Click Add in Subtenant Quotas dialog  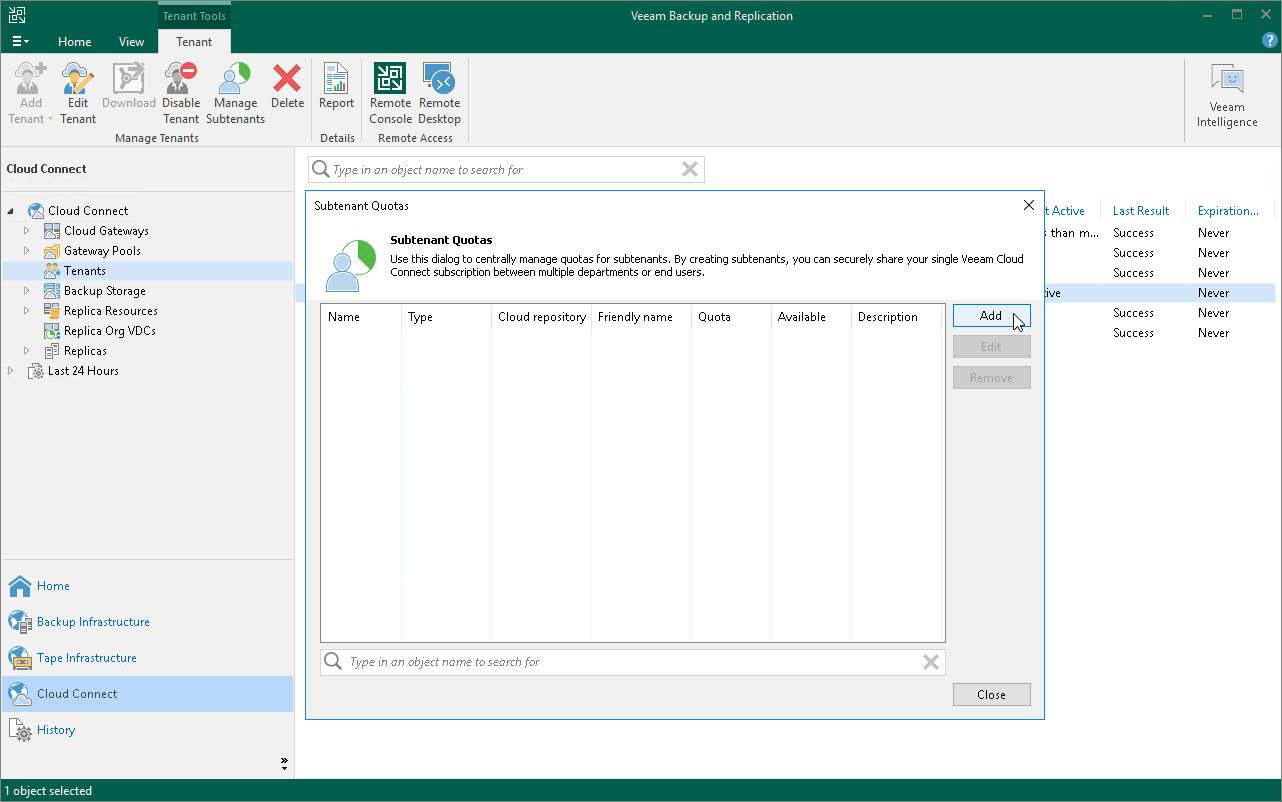[991, 316]
